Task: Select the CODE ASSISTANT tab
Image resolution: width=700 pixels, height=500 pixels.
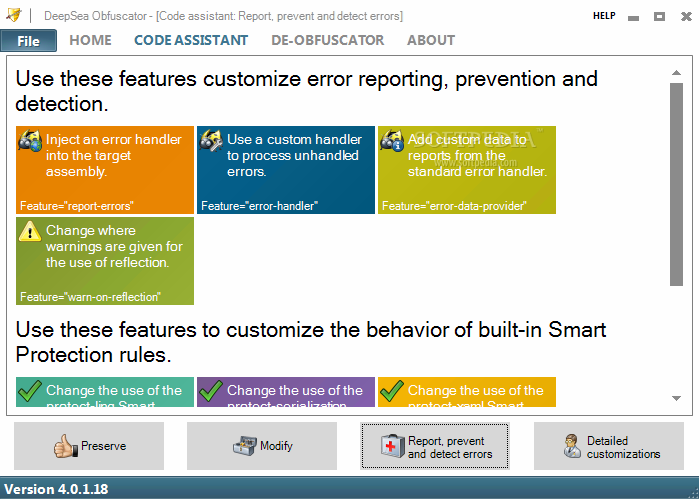Action: 191,40
